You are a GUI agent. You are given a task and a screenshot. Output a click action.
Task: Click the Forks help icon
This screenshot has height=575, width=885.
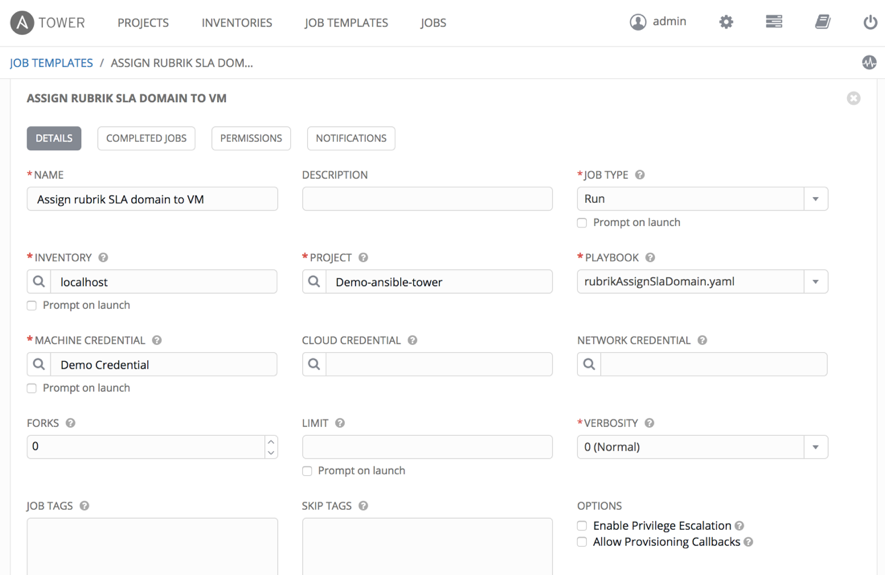point(70,423)
